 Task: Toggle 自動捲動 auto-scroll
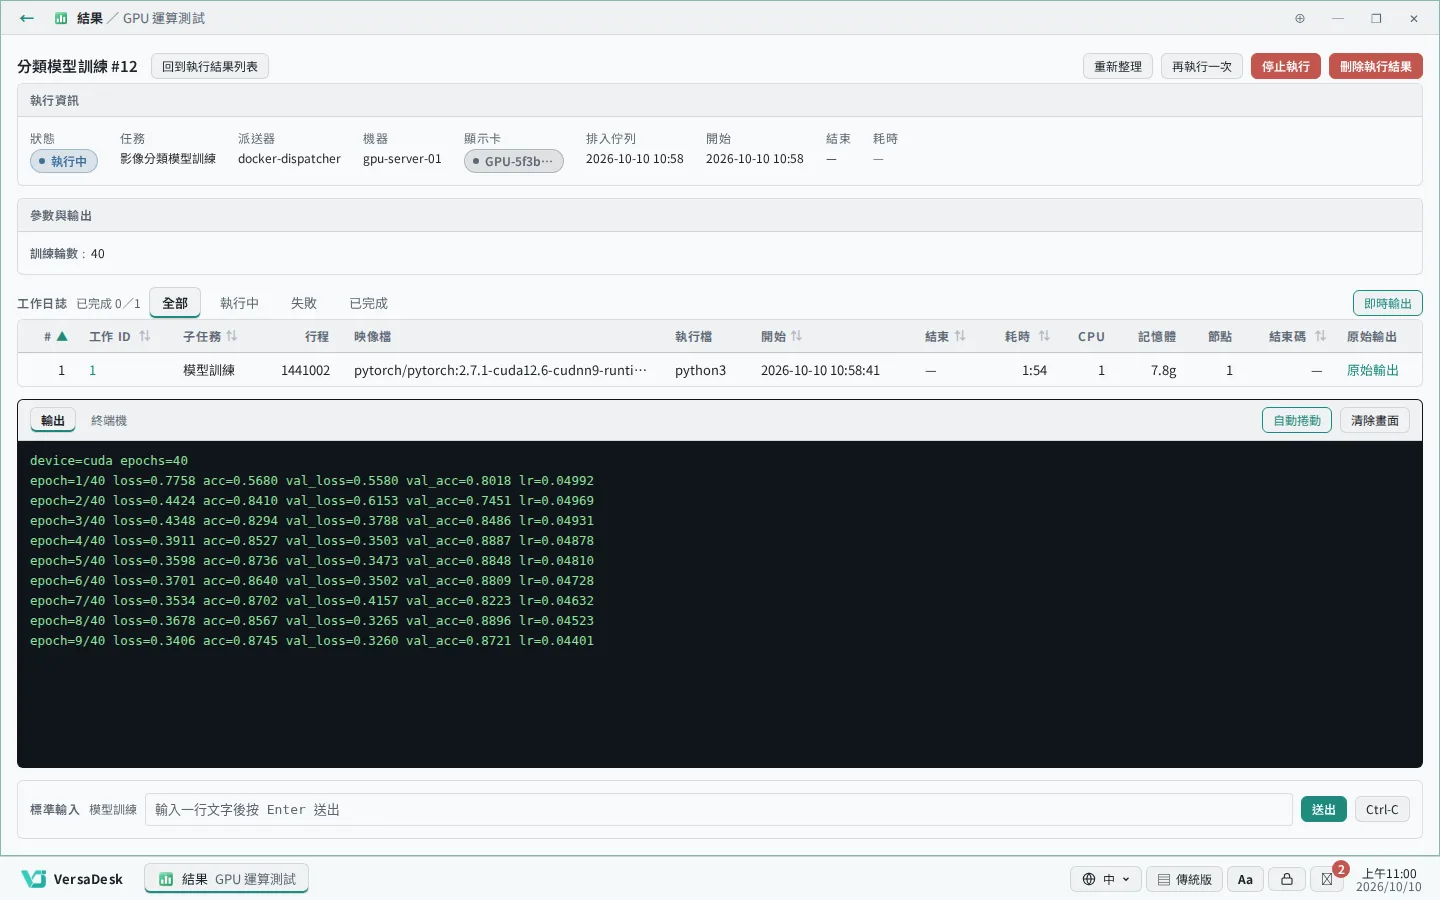[x=1297, y=421]
